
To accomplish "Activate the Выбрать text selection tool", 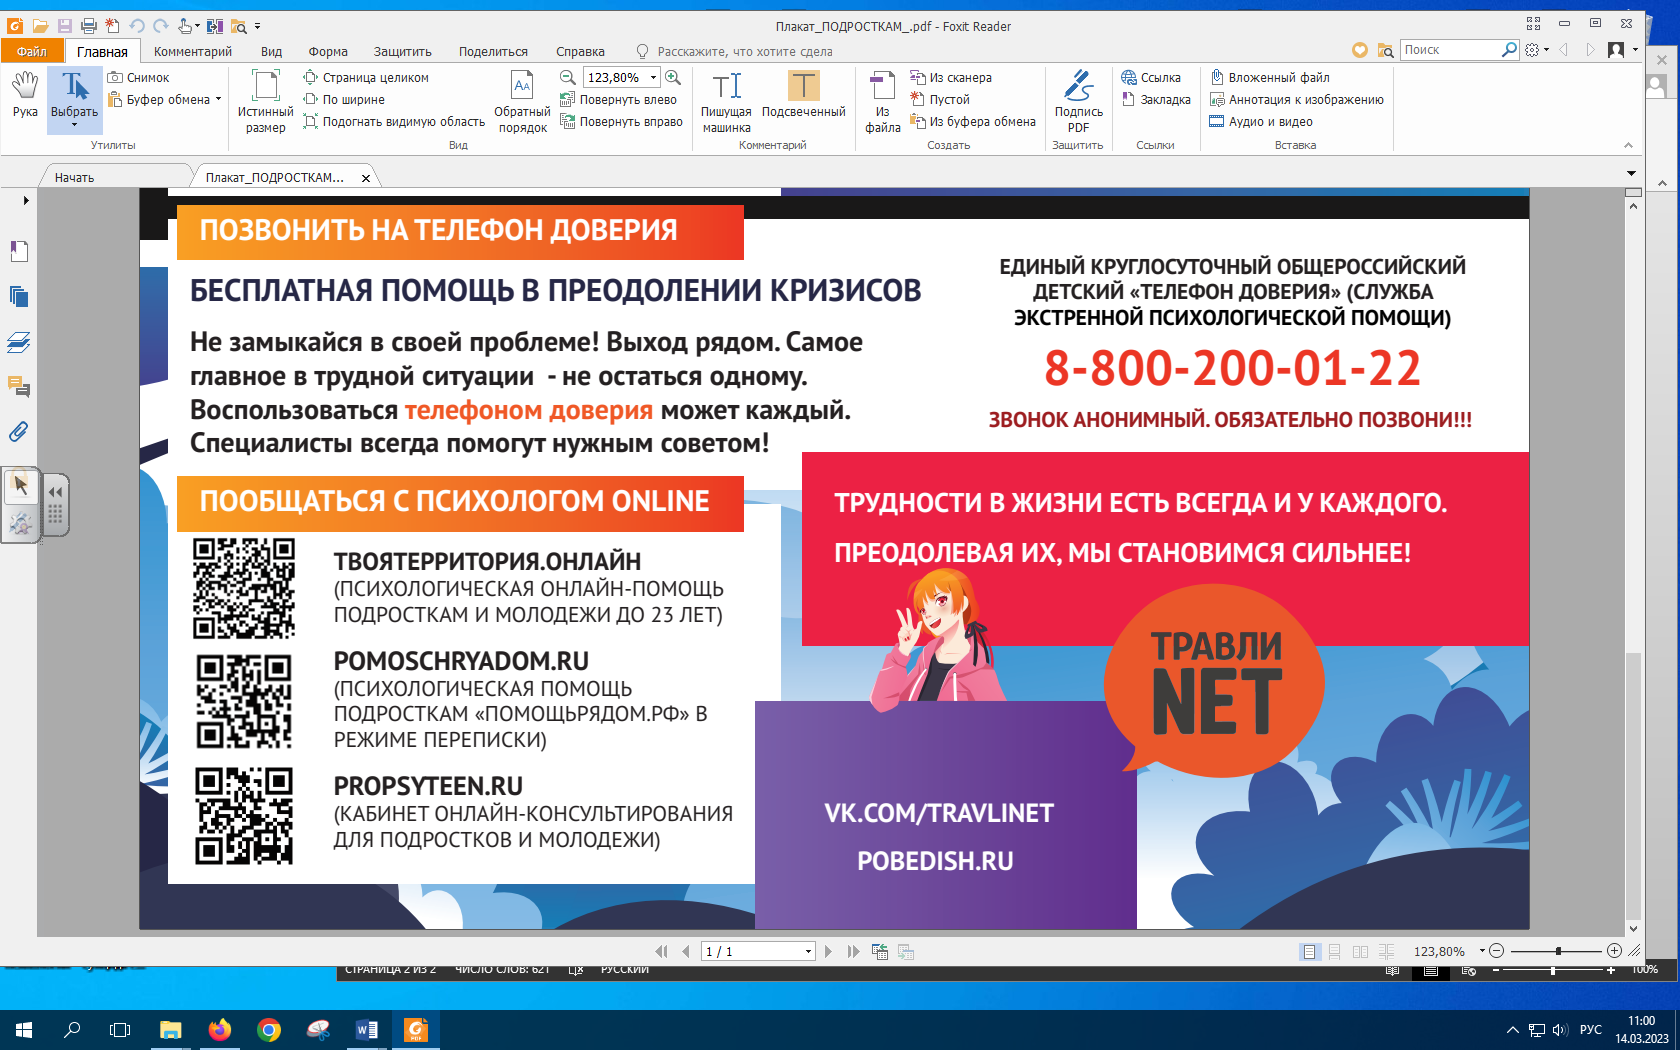I will pyautogui.click(x=75, y=92).
